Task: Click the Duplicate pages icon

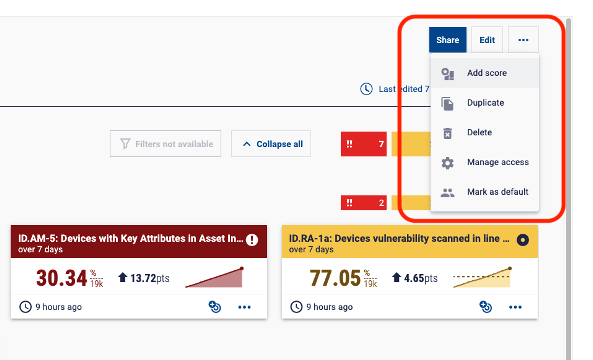Action: tap(447, 103)
